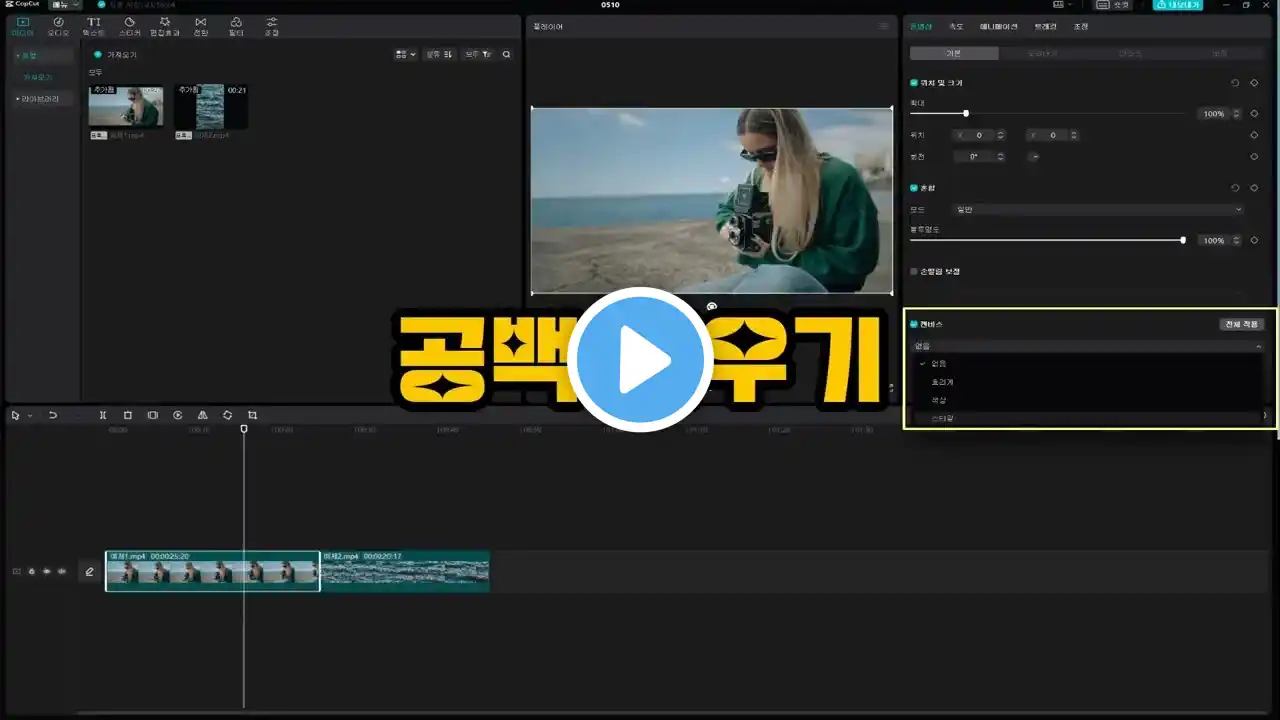Open the menu (메뉴) dropdown in title bar

(x=66, y=5)
